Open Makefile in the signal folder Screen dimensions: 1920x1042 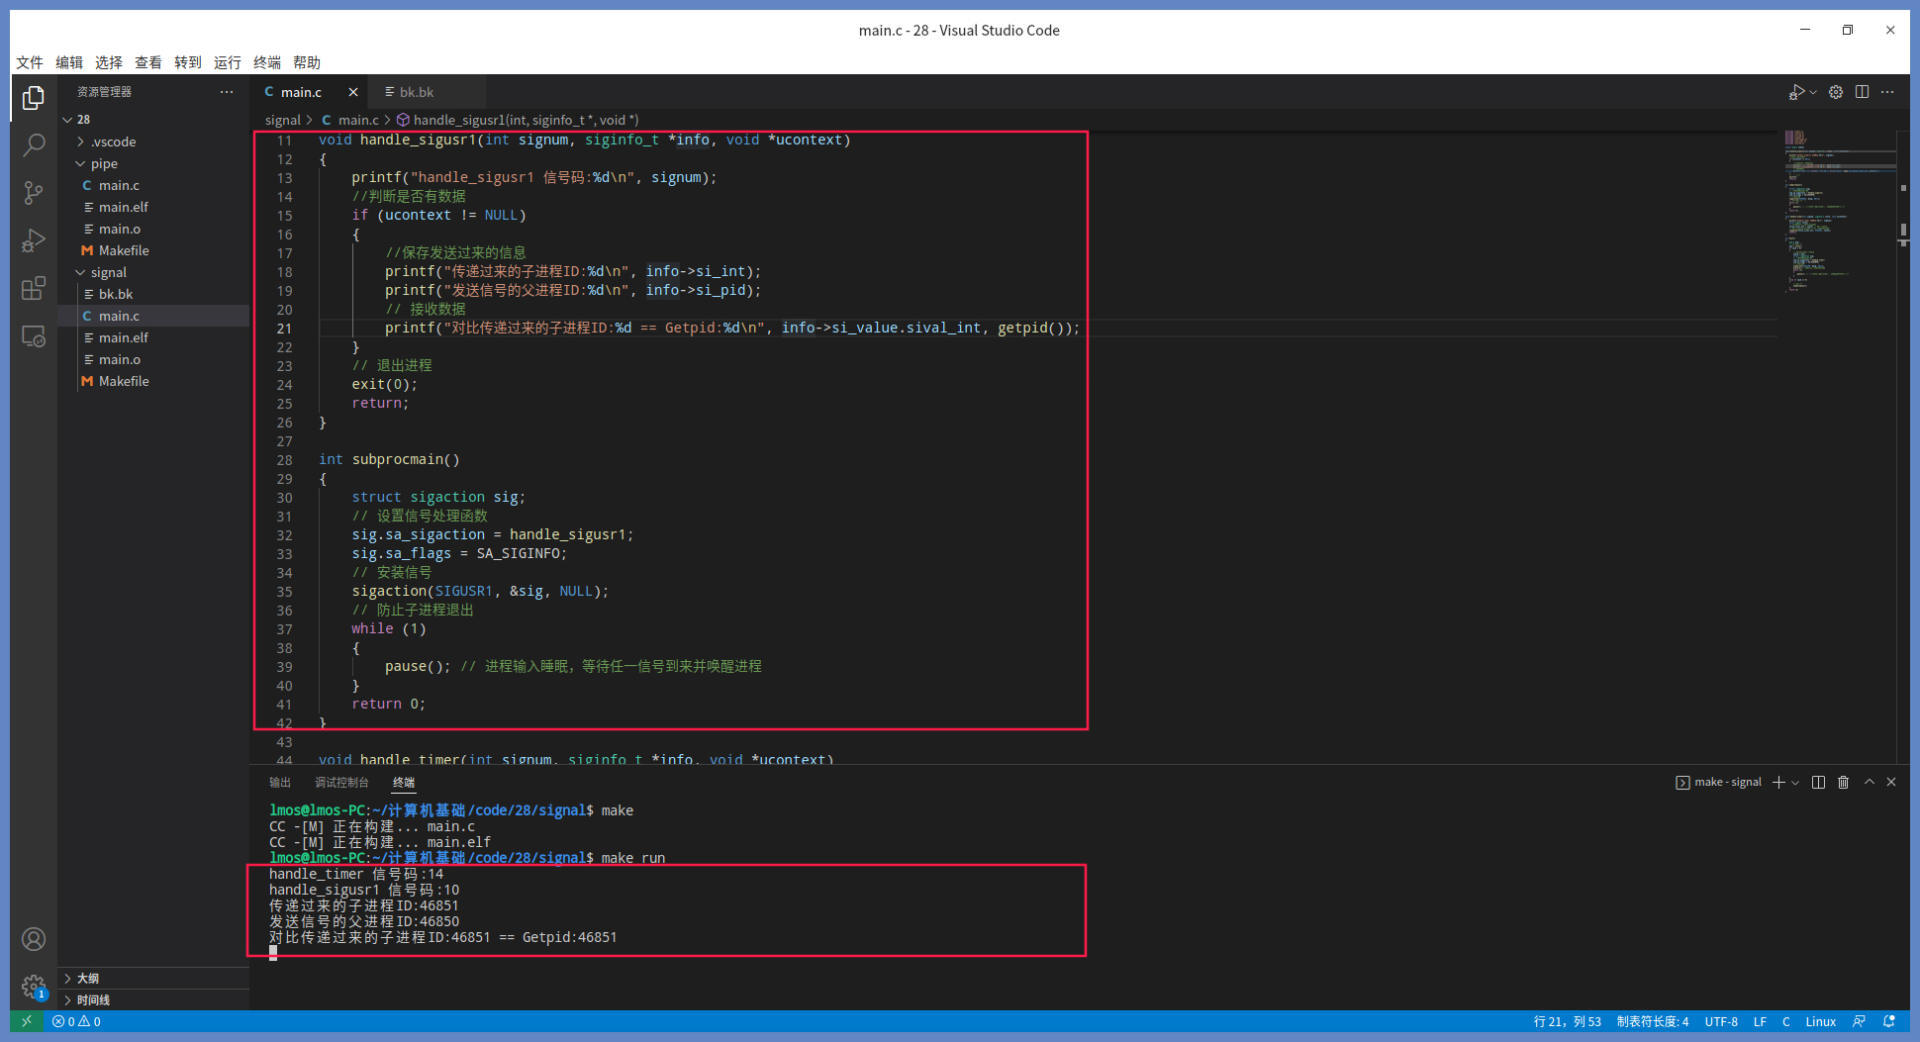click(x=123, y=381)
